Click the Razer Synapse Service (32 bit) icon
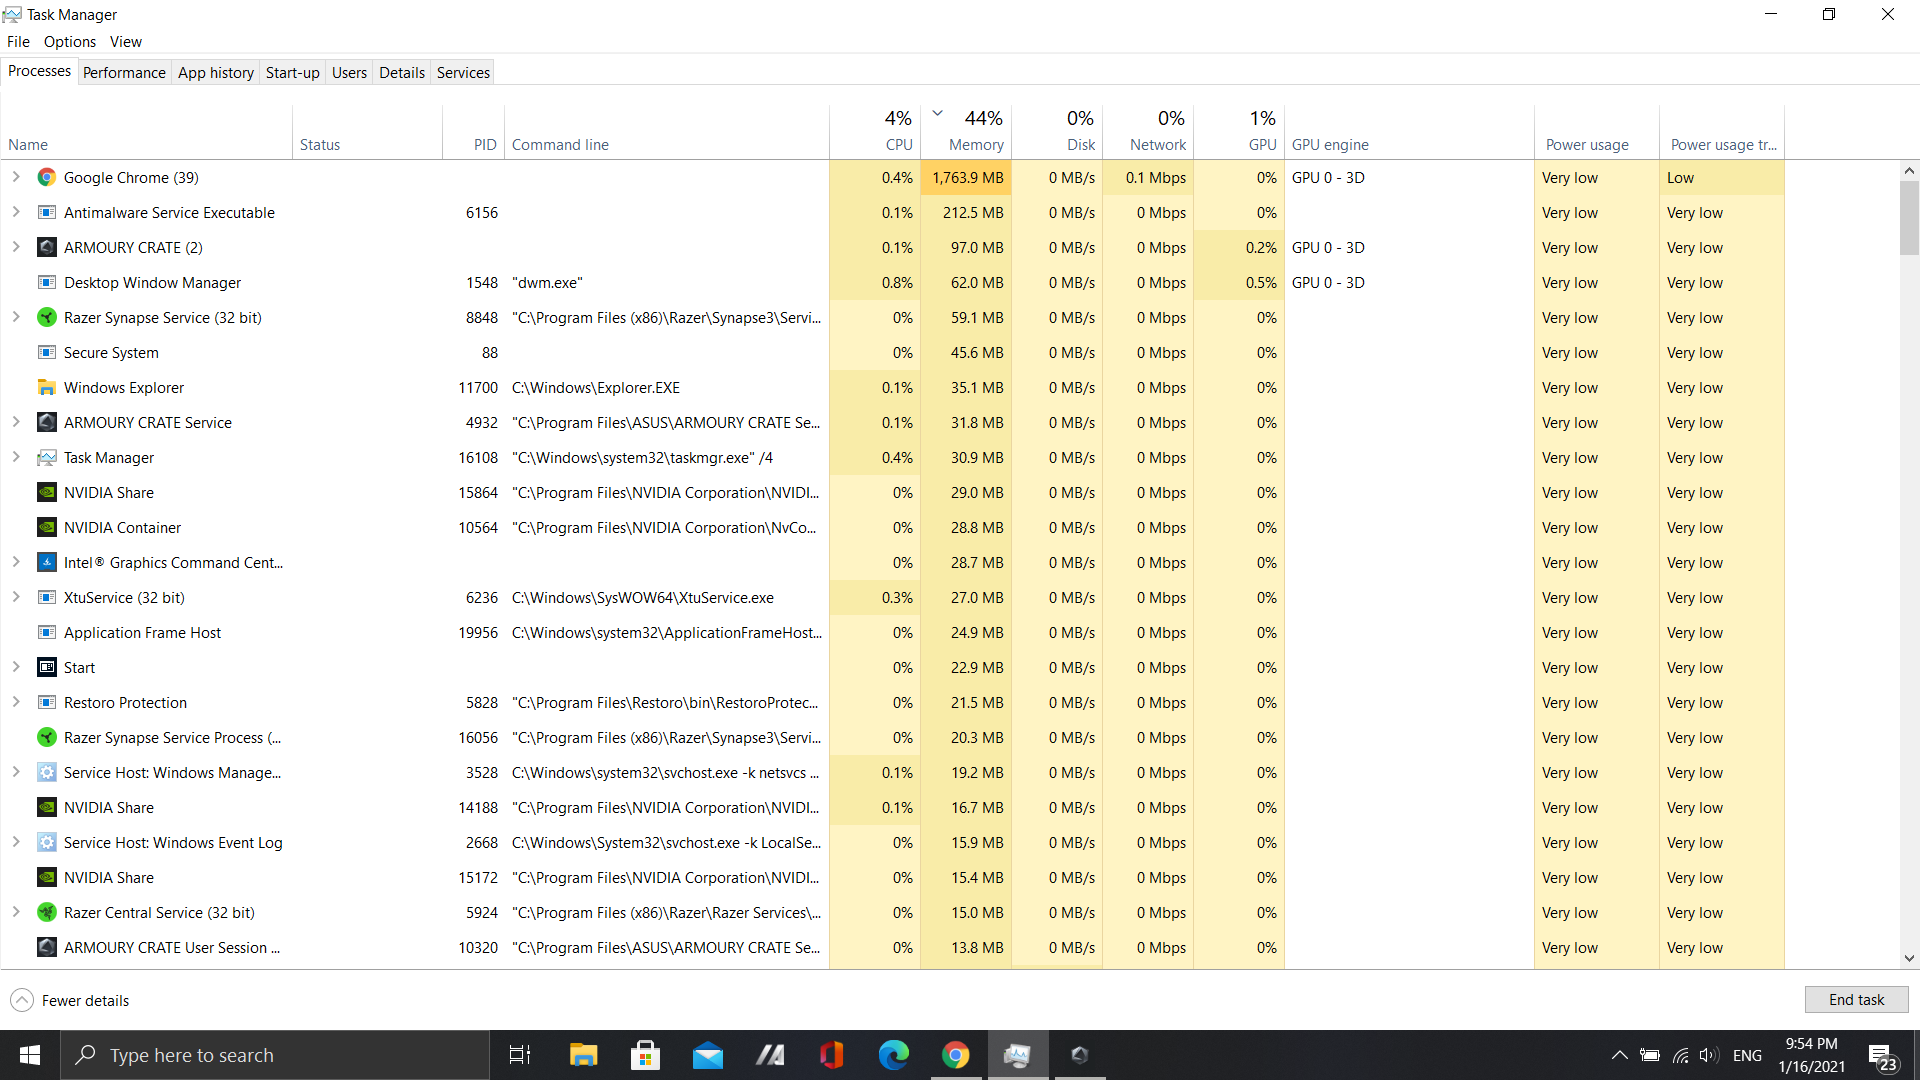This screenshot has width=1920, height=1080. [47, 317]
